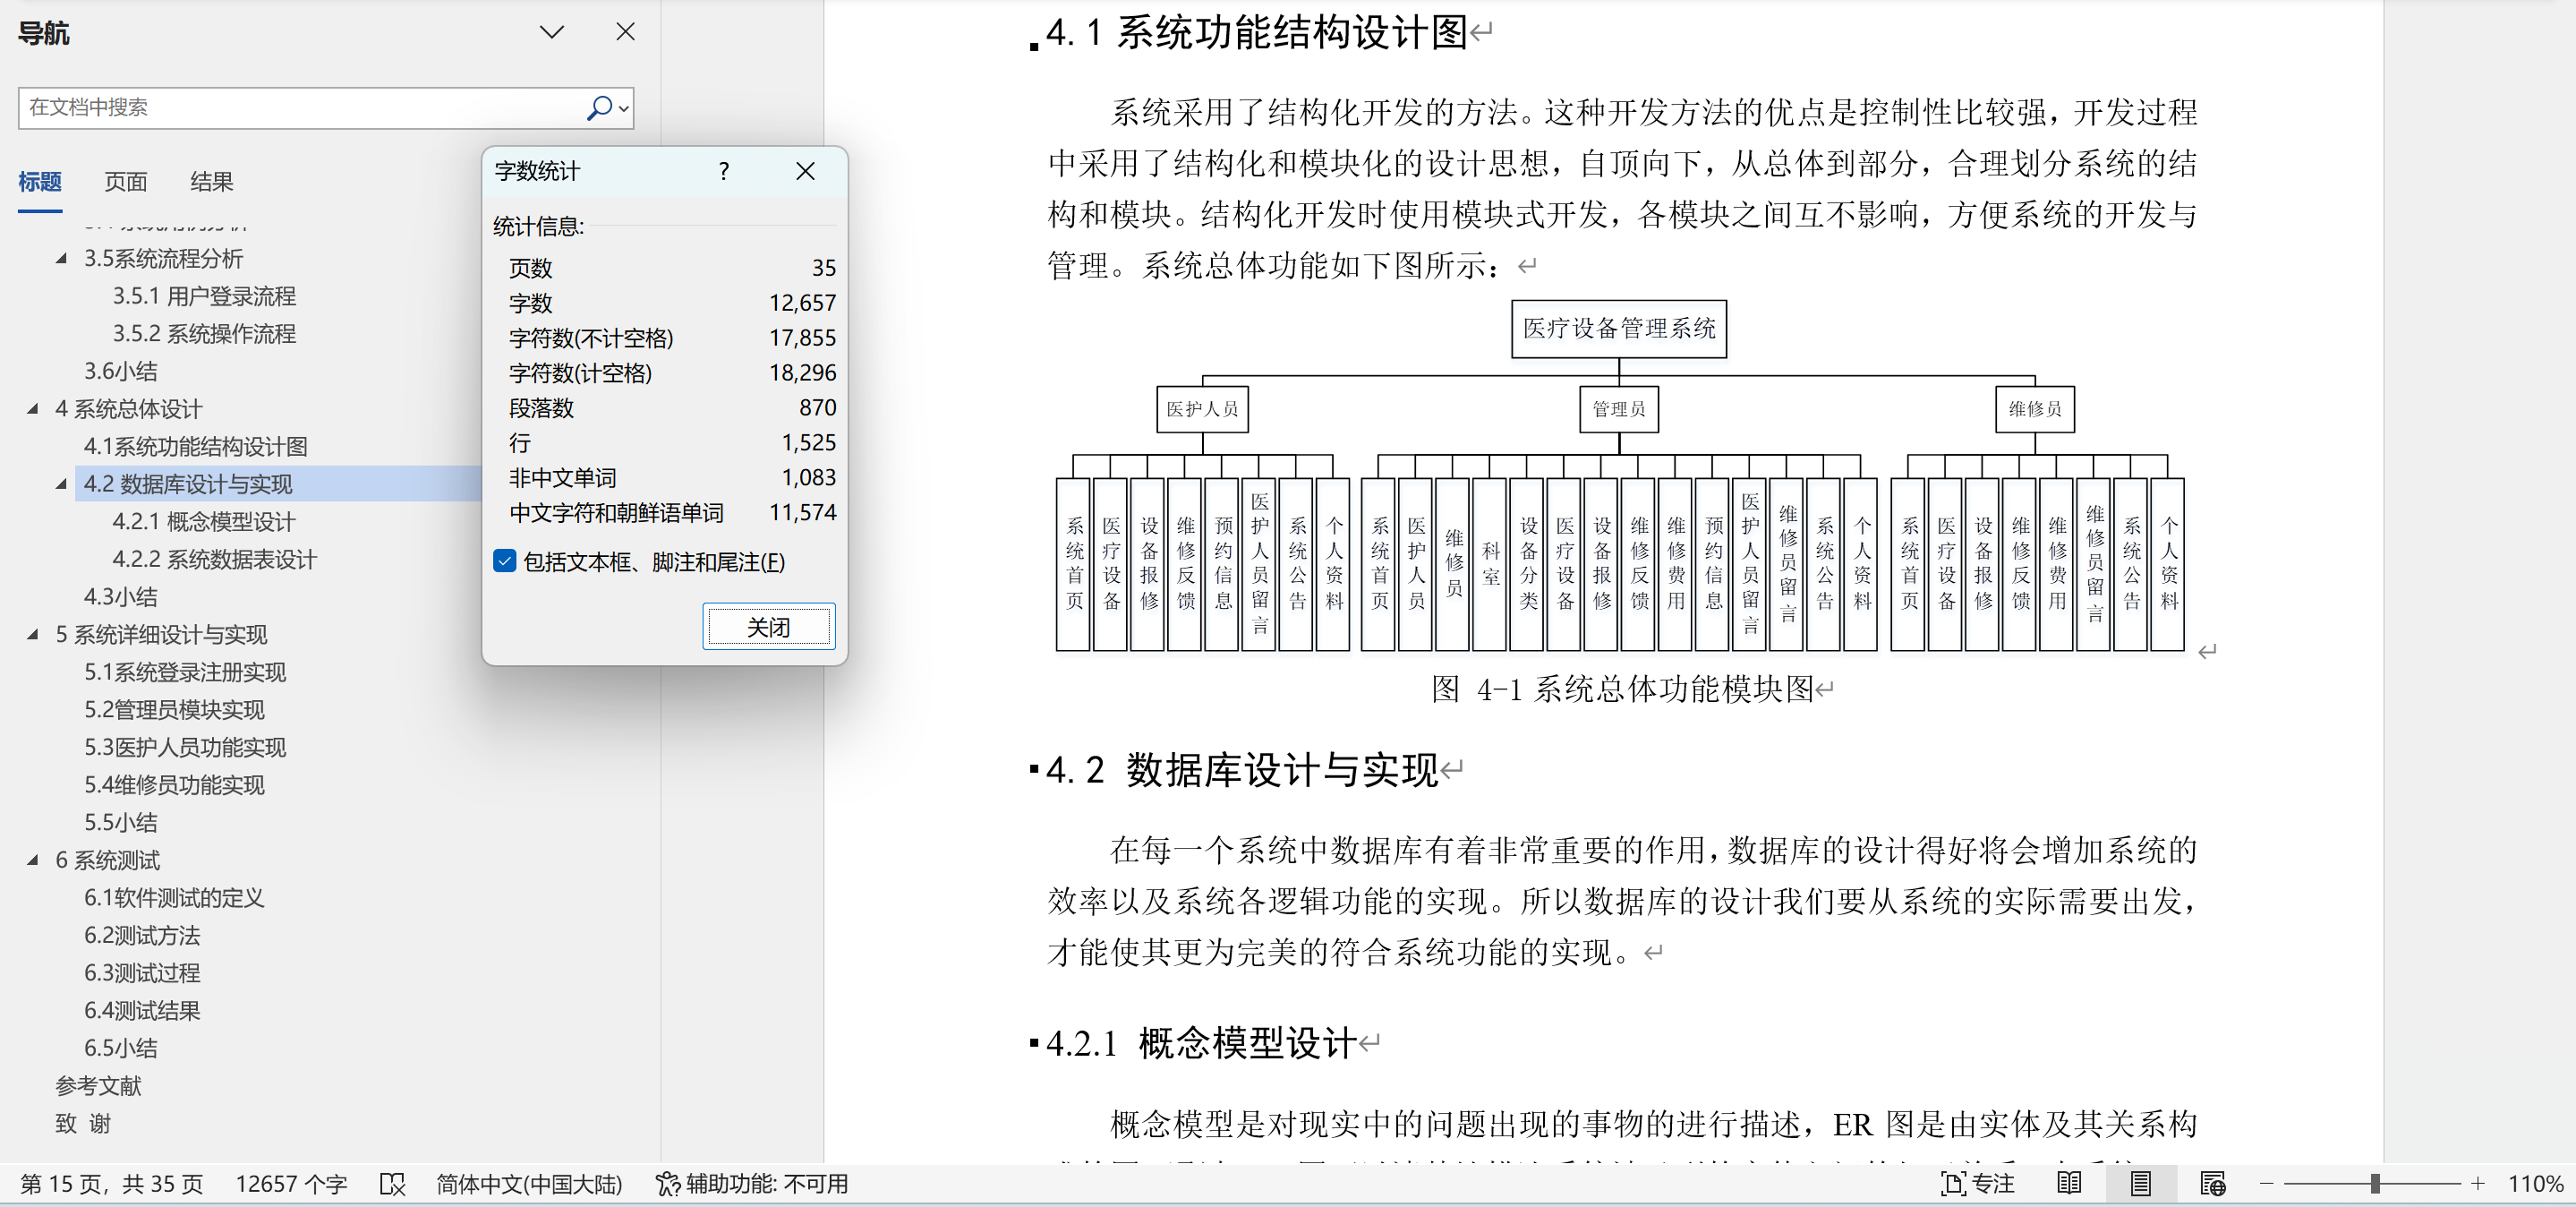Viewport: 2576px width, 1207px height.
Task: Switch to the 标题 tab
Action: pyautogui.click(x=40, y=182)
